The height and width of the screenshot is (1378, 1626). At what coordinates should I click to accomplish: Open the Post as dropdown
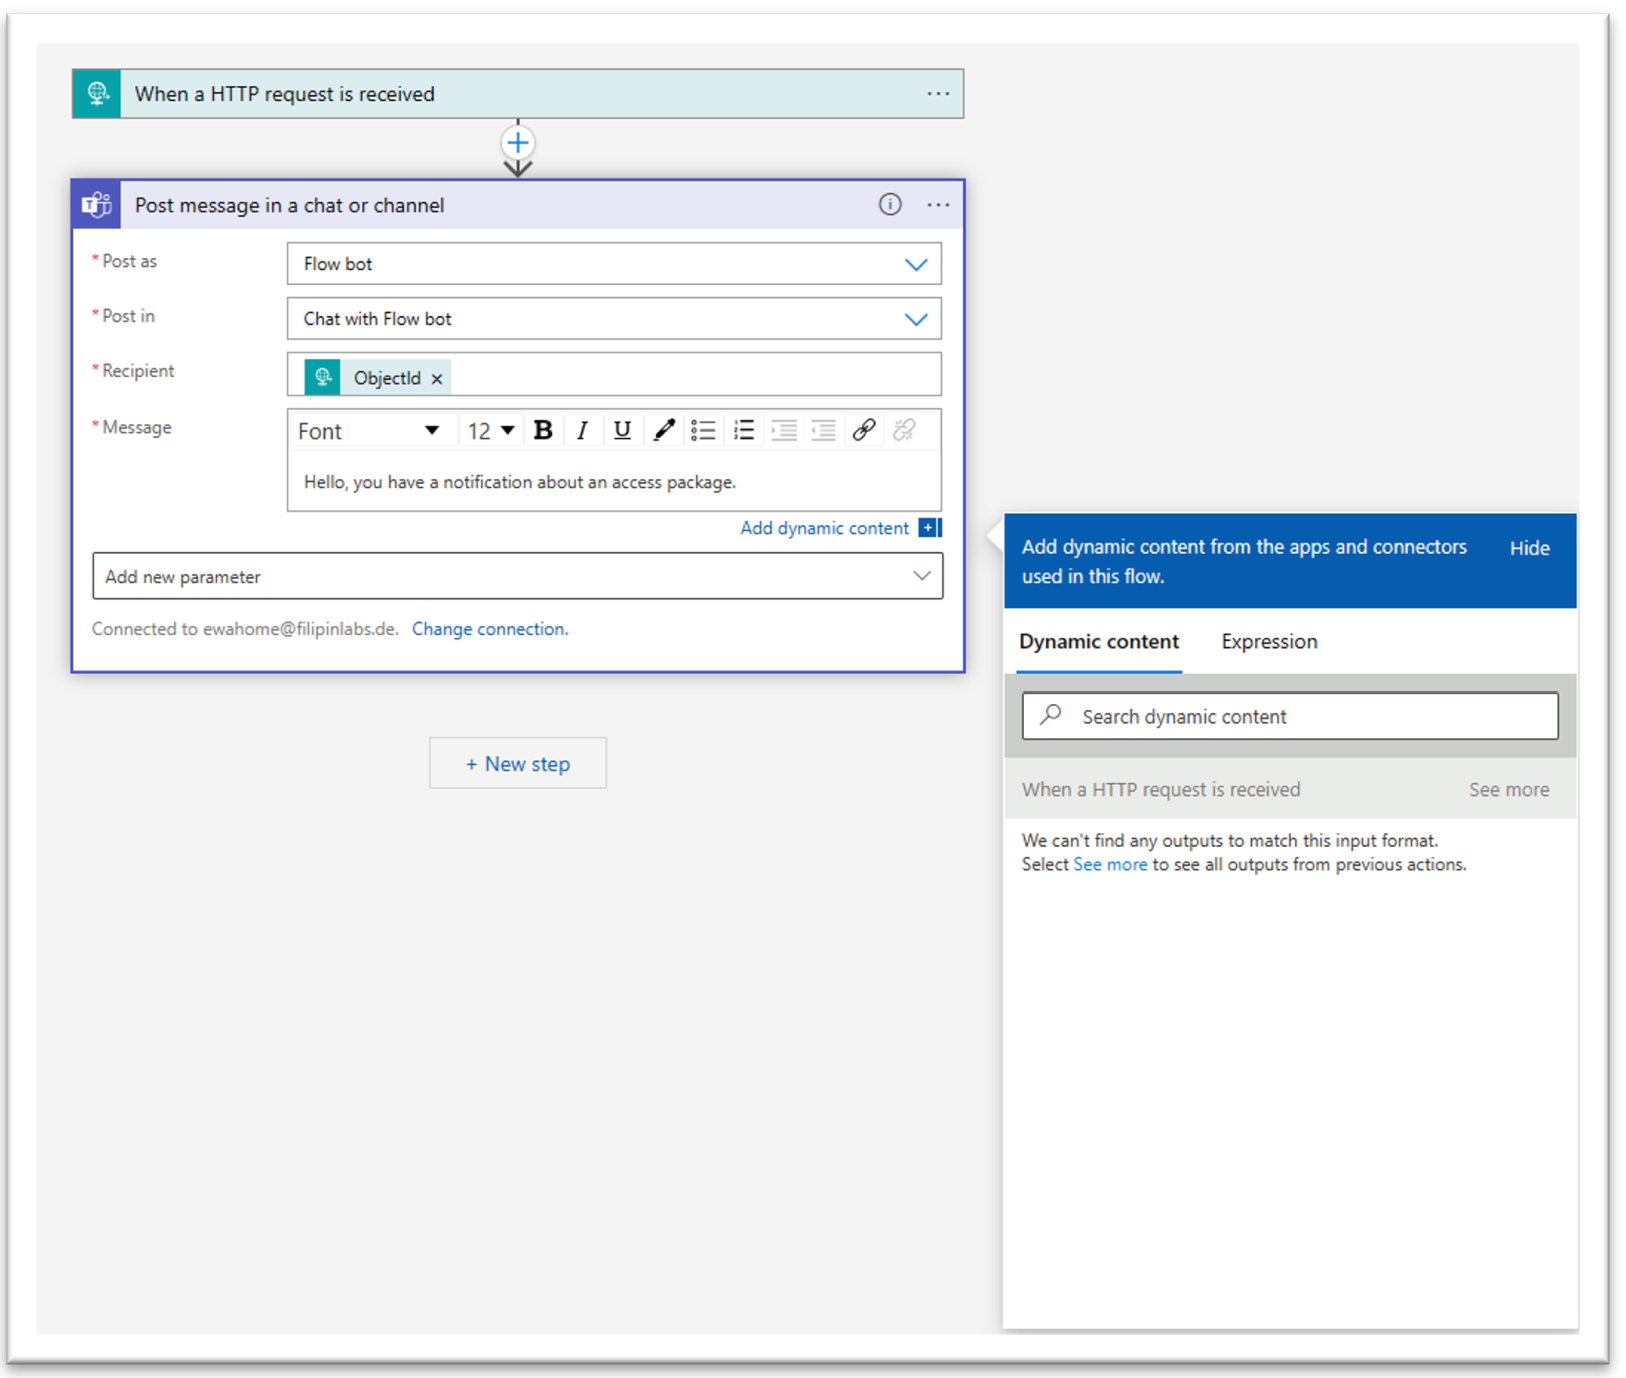point(915,263)
